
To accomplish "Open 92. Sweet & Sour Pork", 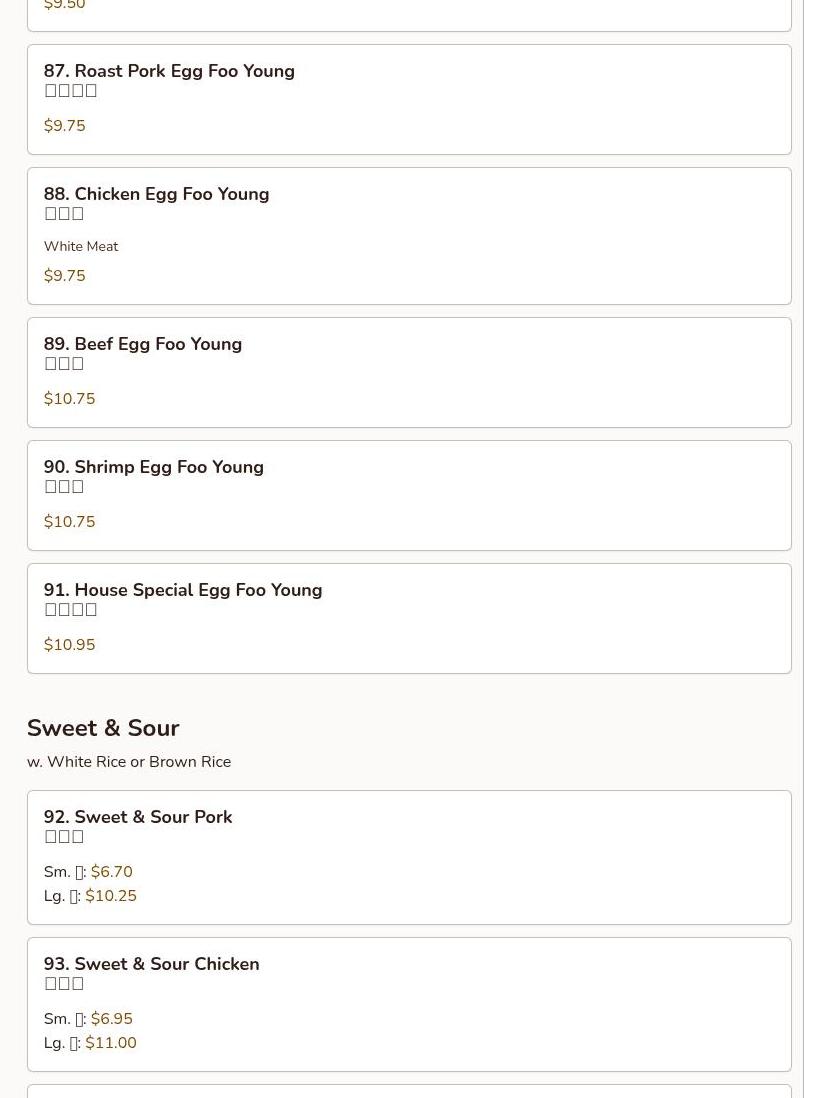I will click(x=138, y=817).
